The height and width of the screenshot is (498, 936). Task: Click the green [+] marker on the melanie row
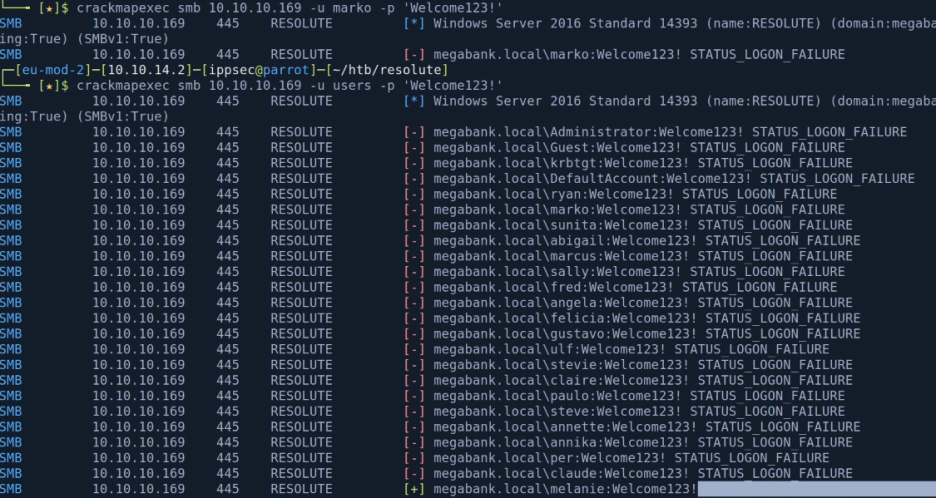coord(414,489)
